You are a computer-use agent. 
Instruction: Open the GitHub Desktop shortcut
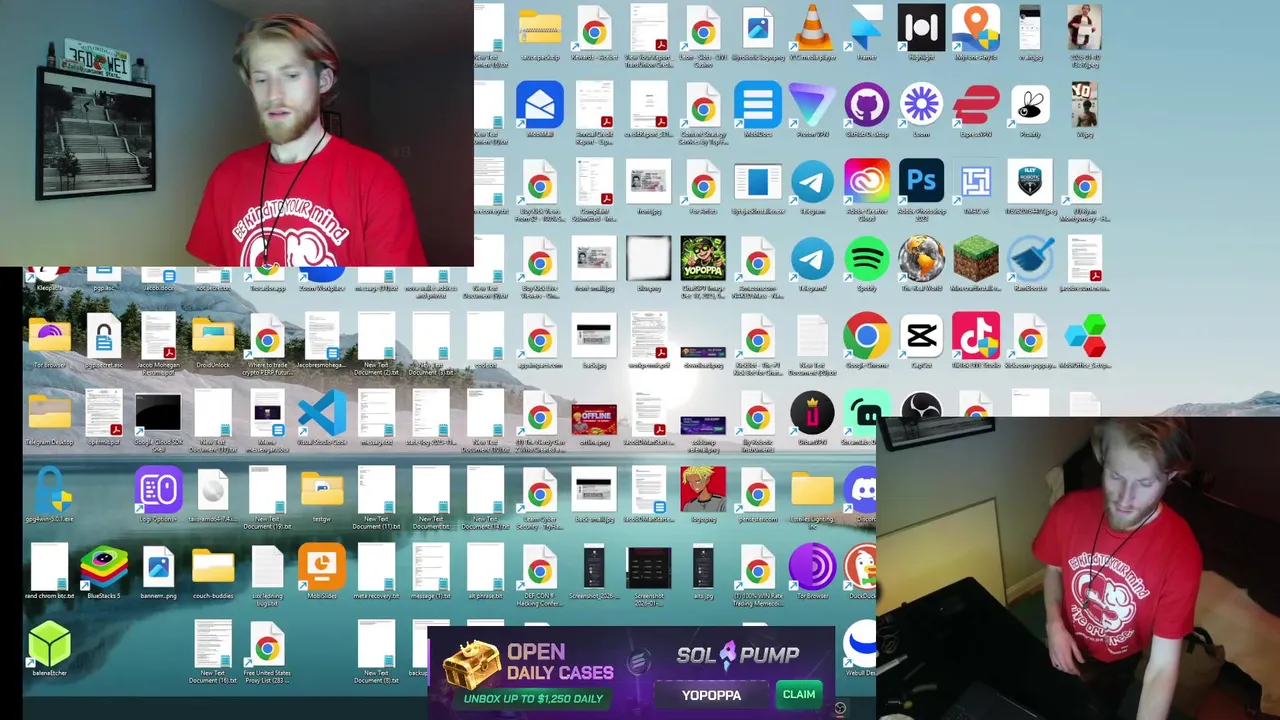(x=866, y=105)
